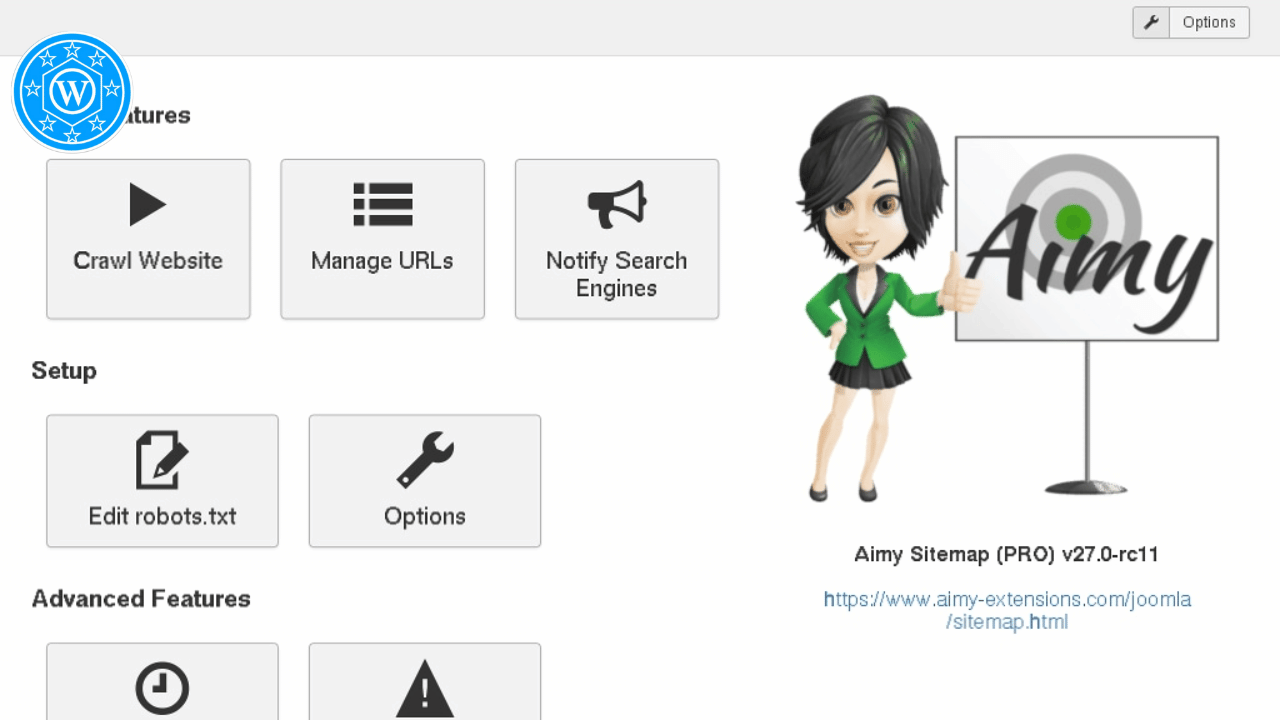Click the Notify Search Engines megaphone icon

[617, 204]
